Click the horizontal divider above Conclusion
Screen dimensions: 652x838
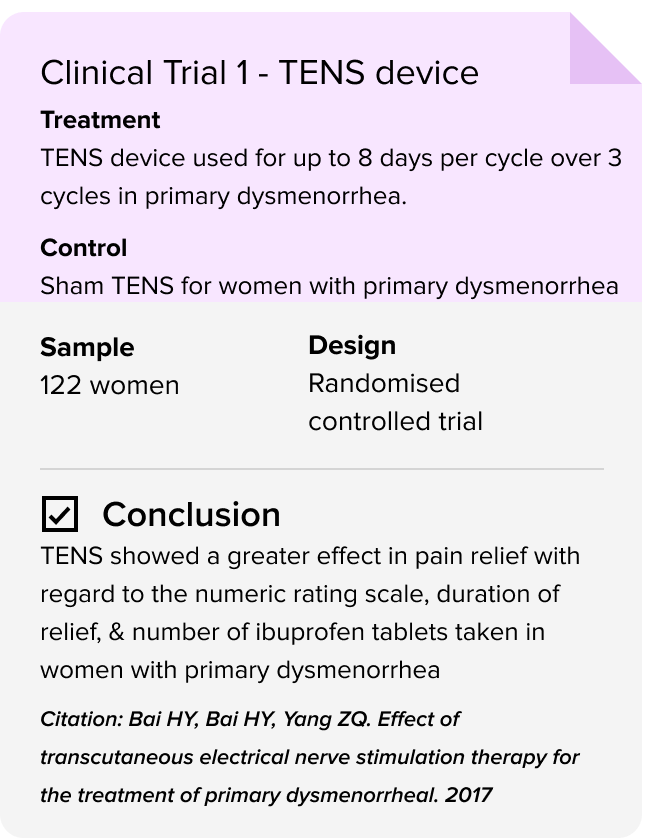(x=322, y=469)
